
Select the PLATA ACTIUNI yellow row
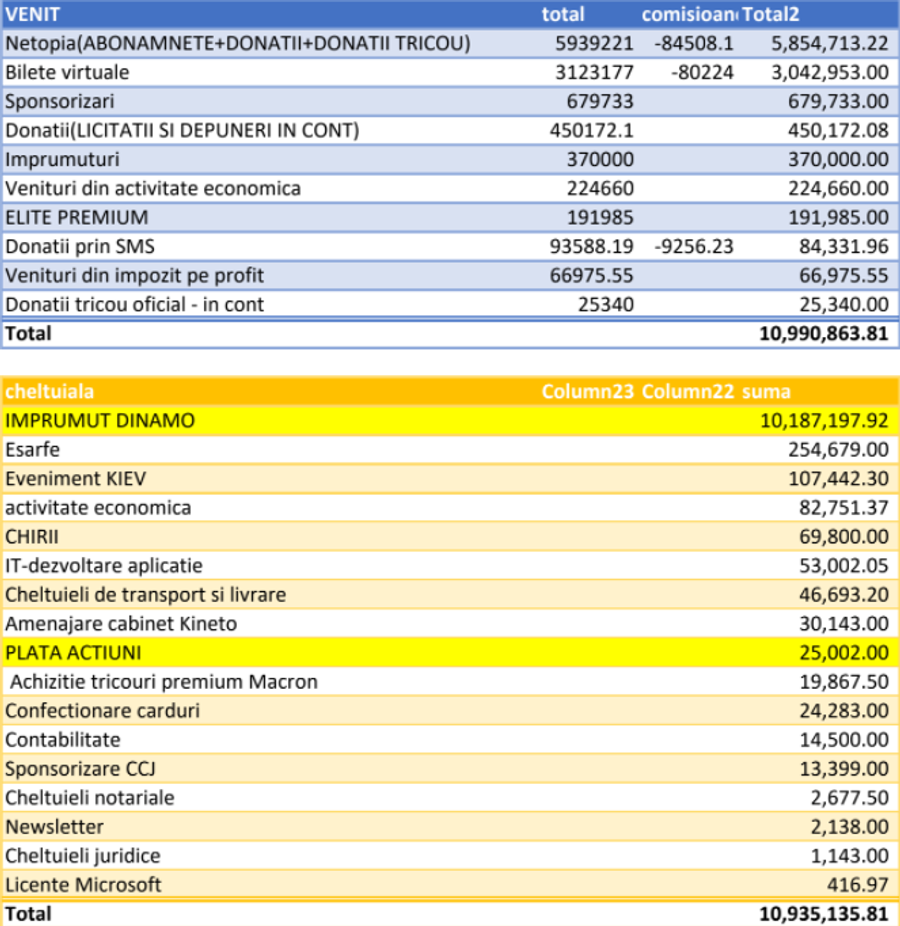click(x=451, y=653)
